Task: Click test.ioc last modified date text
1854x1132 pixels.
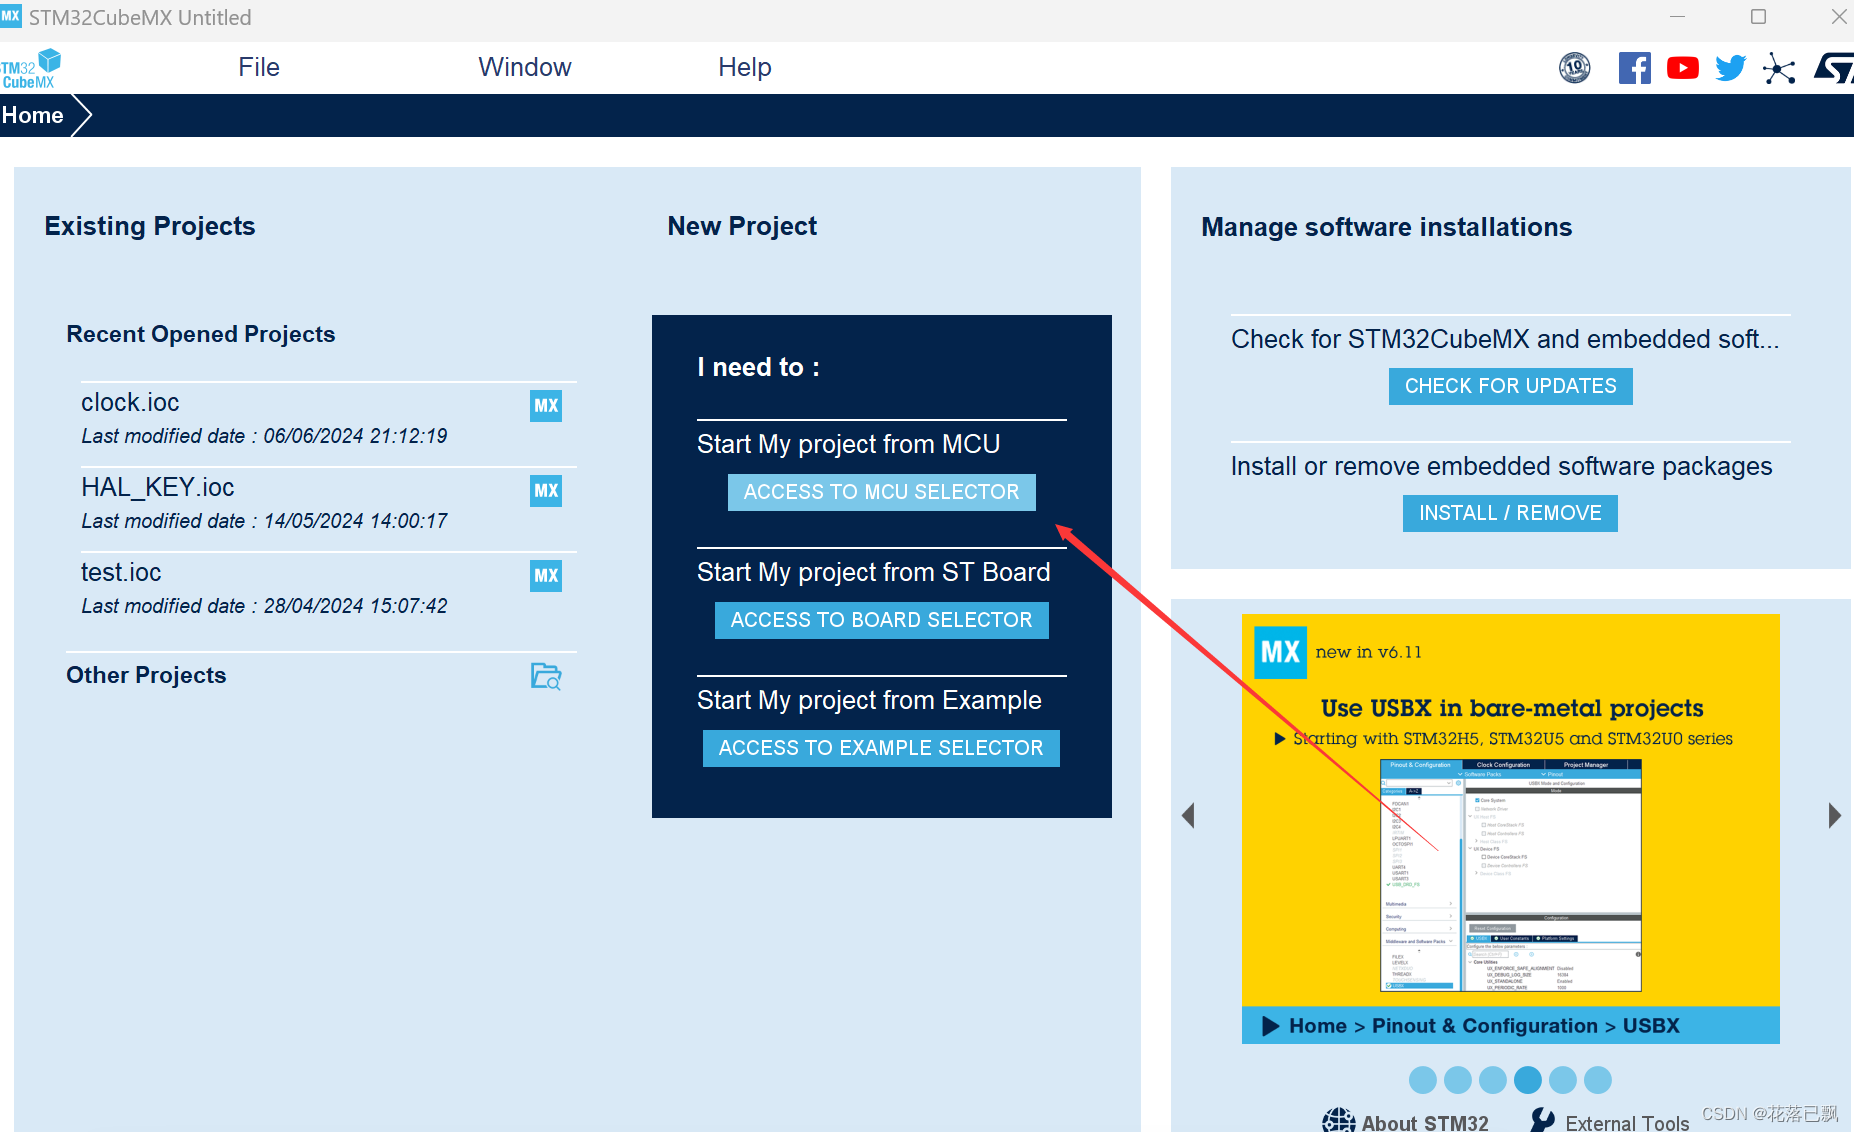Action: pyautogui.click(x=264, y=606)
